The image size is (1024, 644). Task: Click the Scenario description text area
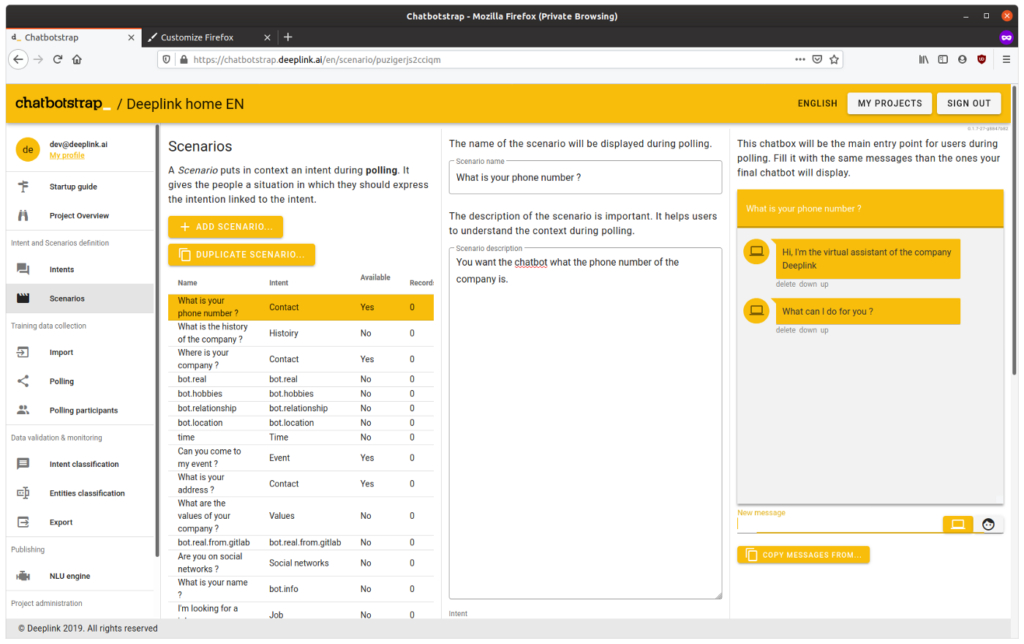point(585,423)
